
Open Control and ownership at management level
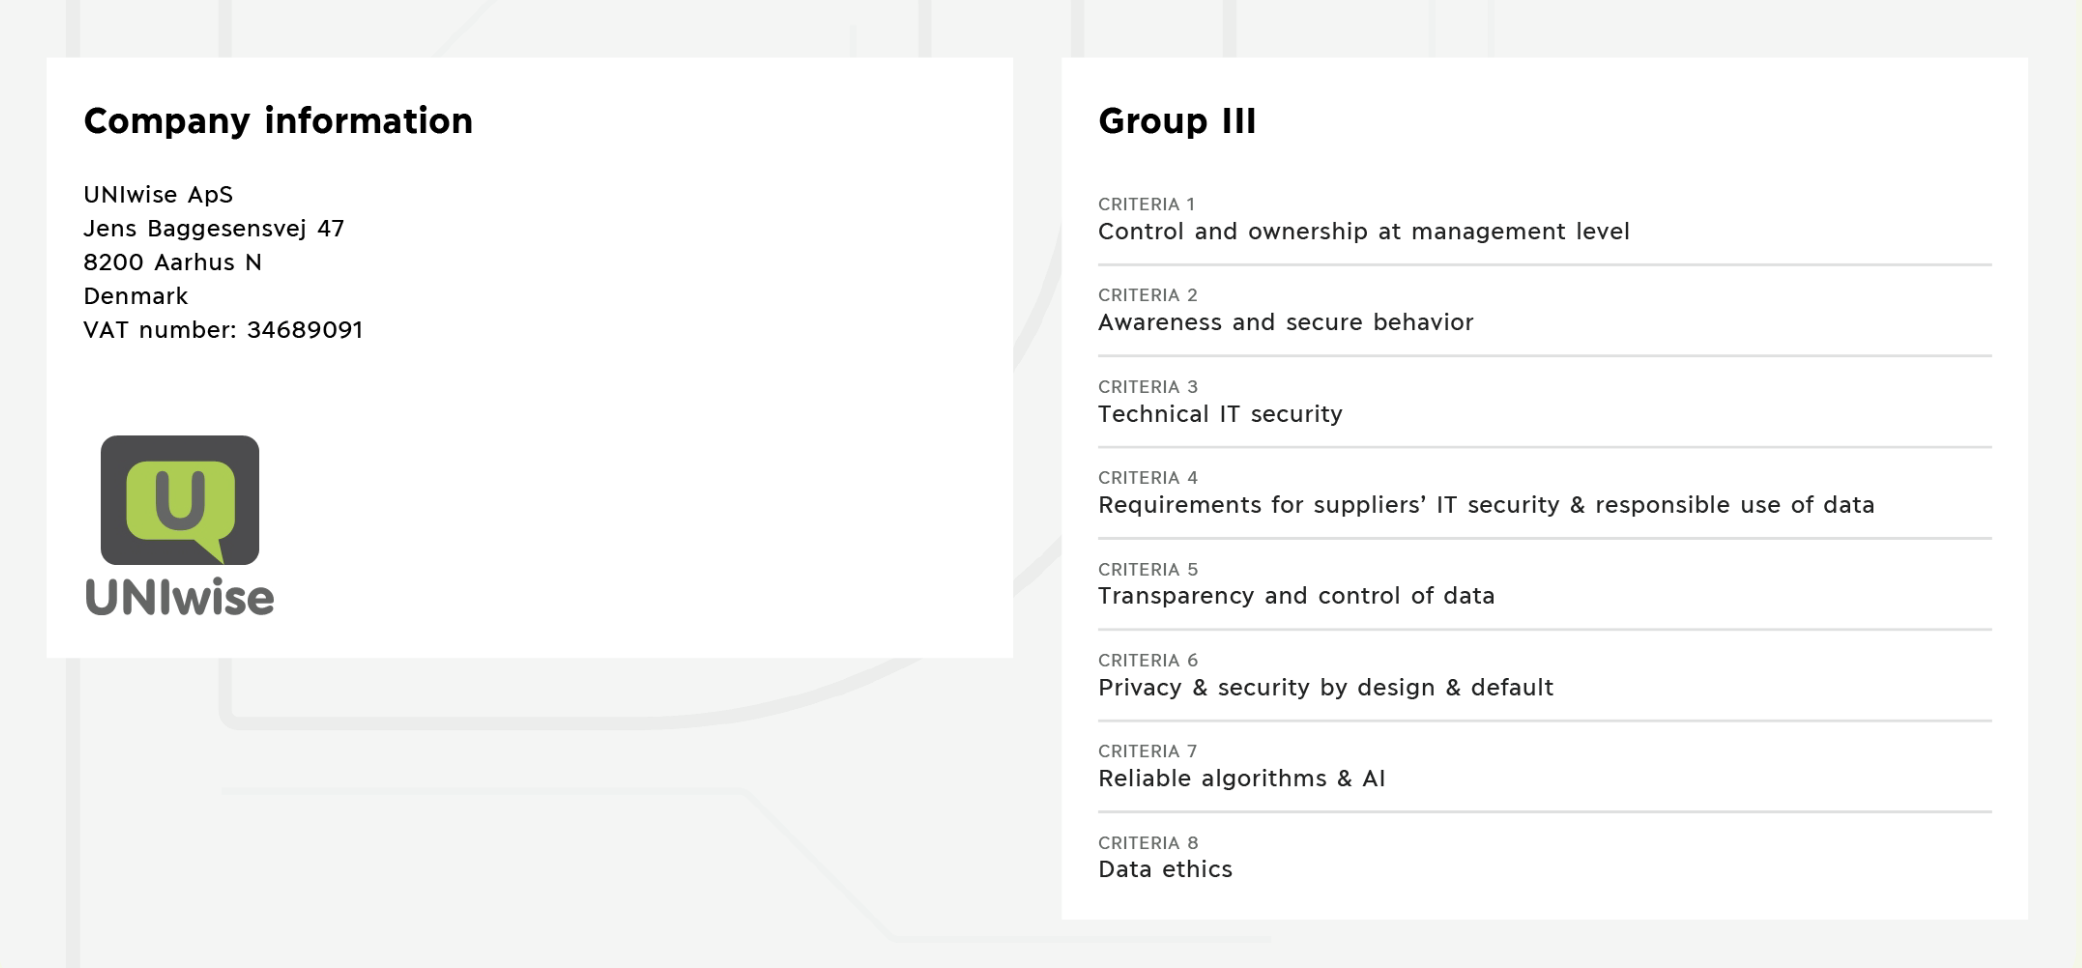click(x=1363, y=232)
